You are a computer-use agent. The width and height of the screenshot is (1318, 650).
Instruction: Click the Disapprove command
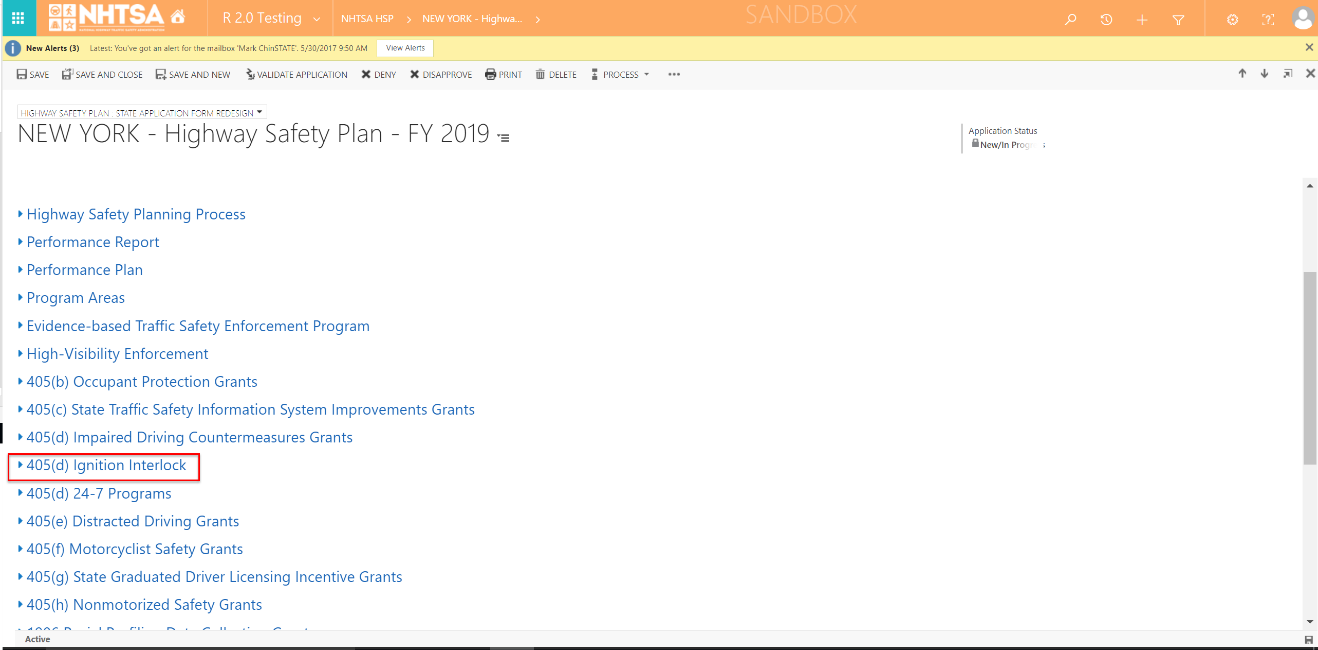(x=440, y=74)
